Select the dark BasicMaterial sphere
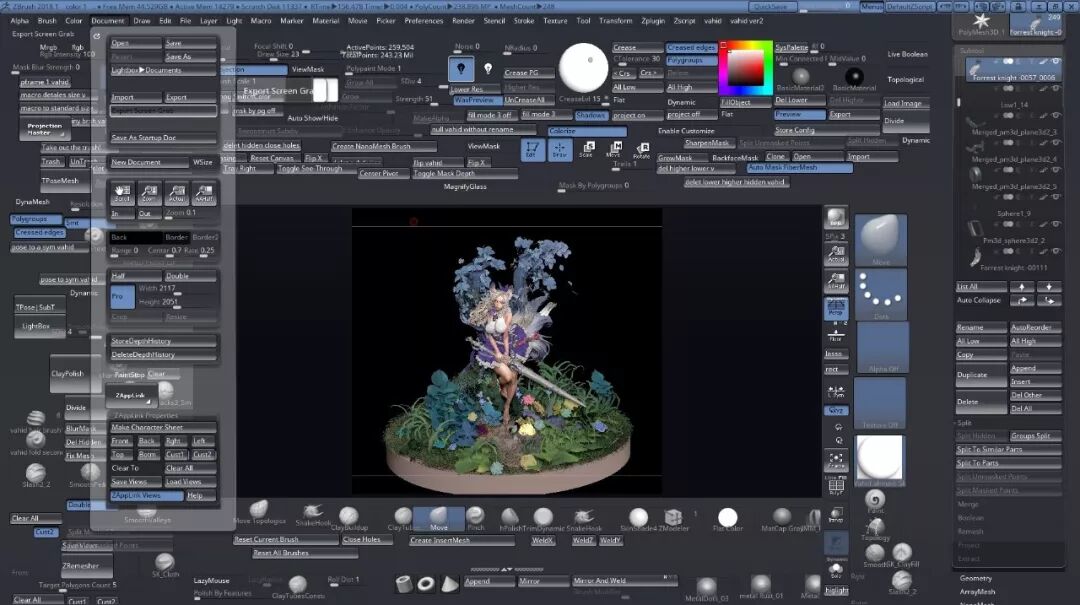1080x605 pixels. pos(854,76)
